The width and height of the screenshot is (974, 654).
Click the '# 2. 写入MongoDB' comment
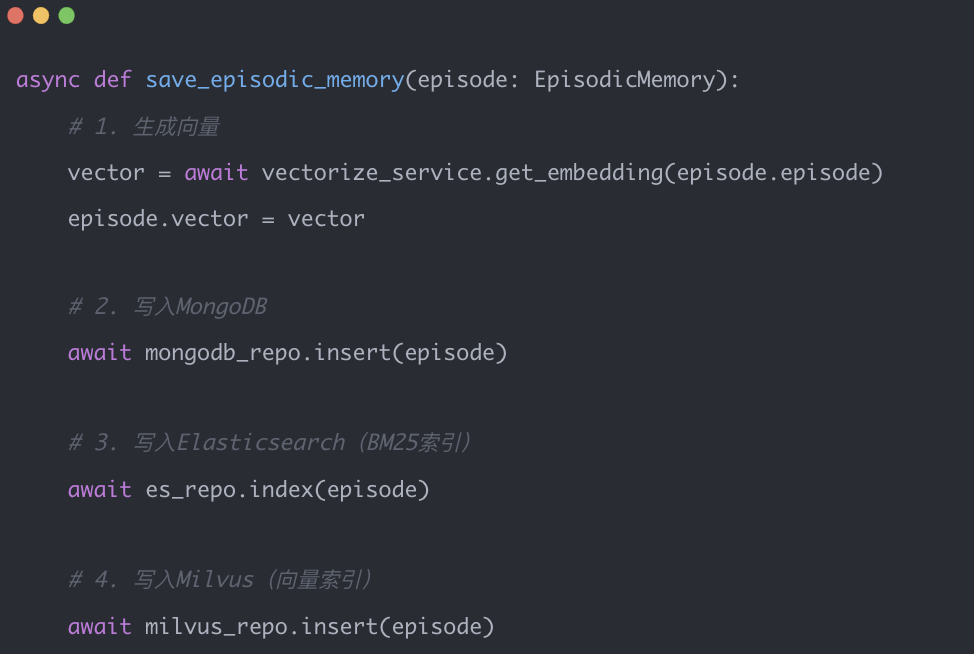click(x=167, y=306)
